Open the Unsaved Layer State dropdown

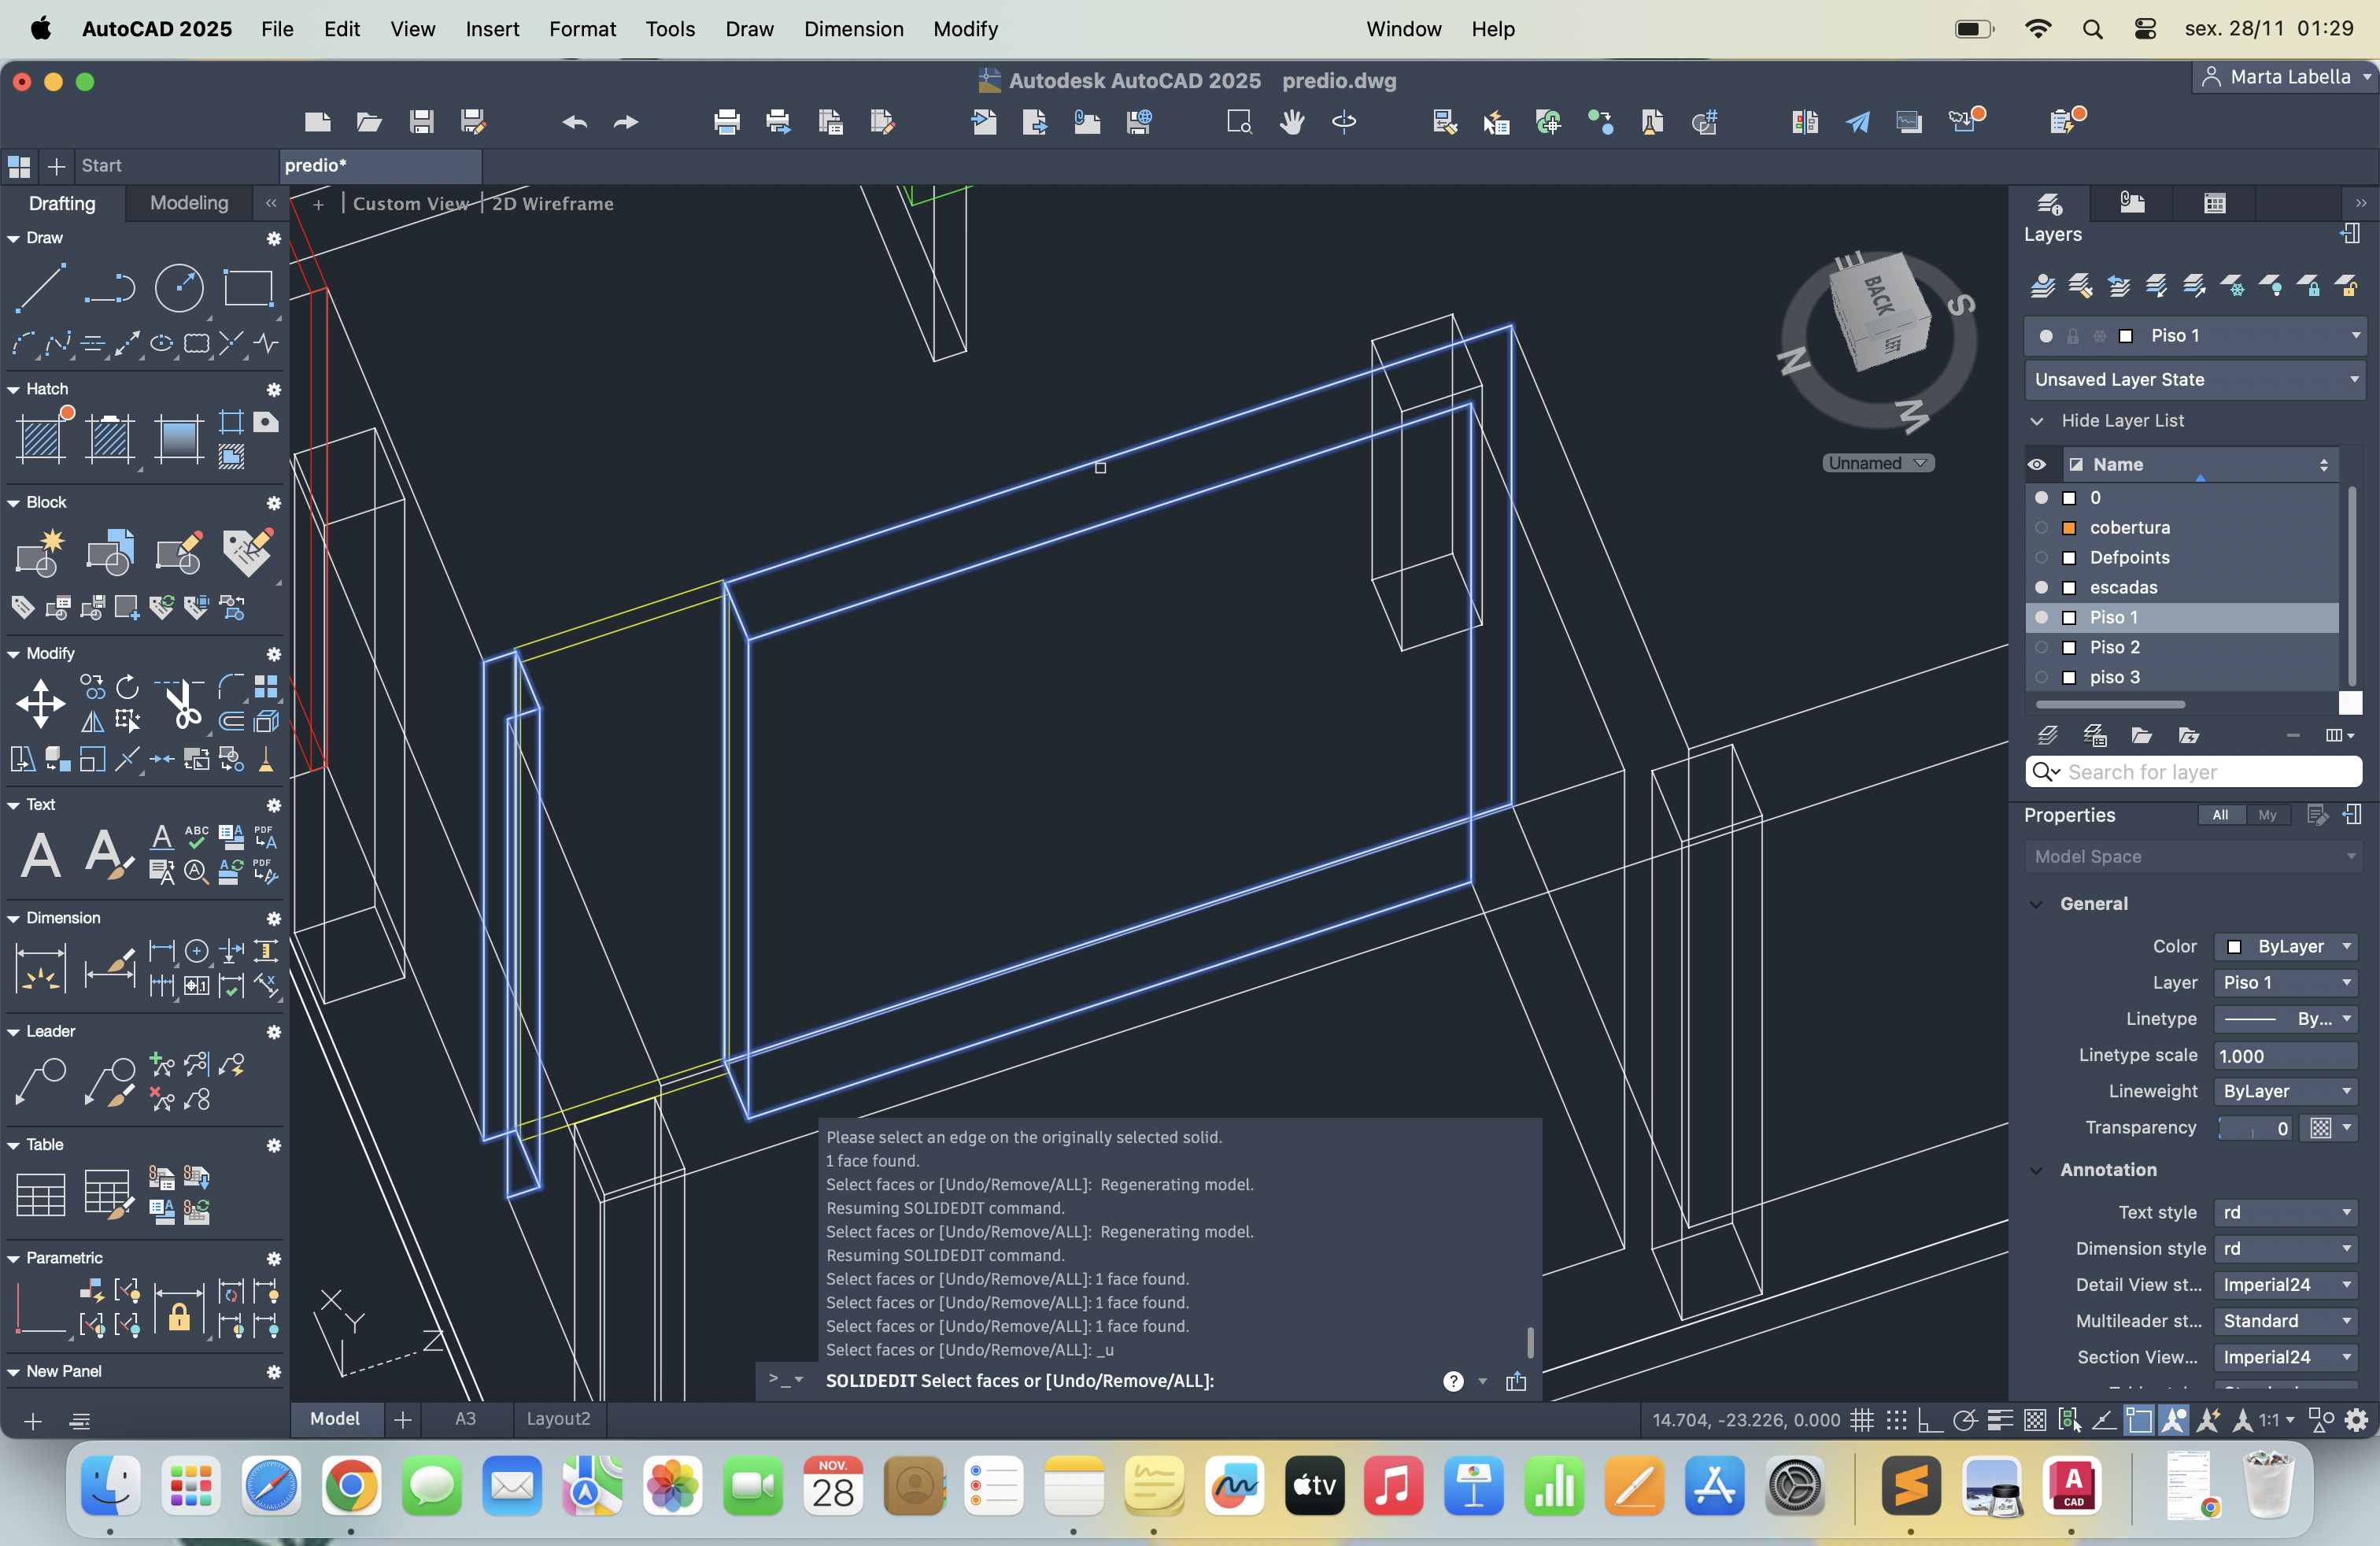click(x=2194, y=379)
